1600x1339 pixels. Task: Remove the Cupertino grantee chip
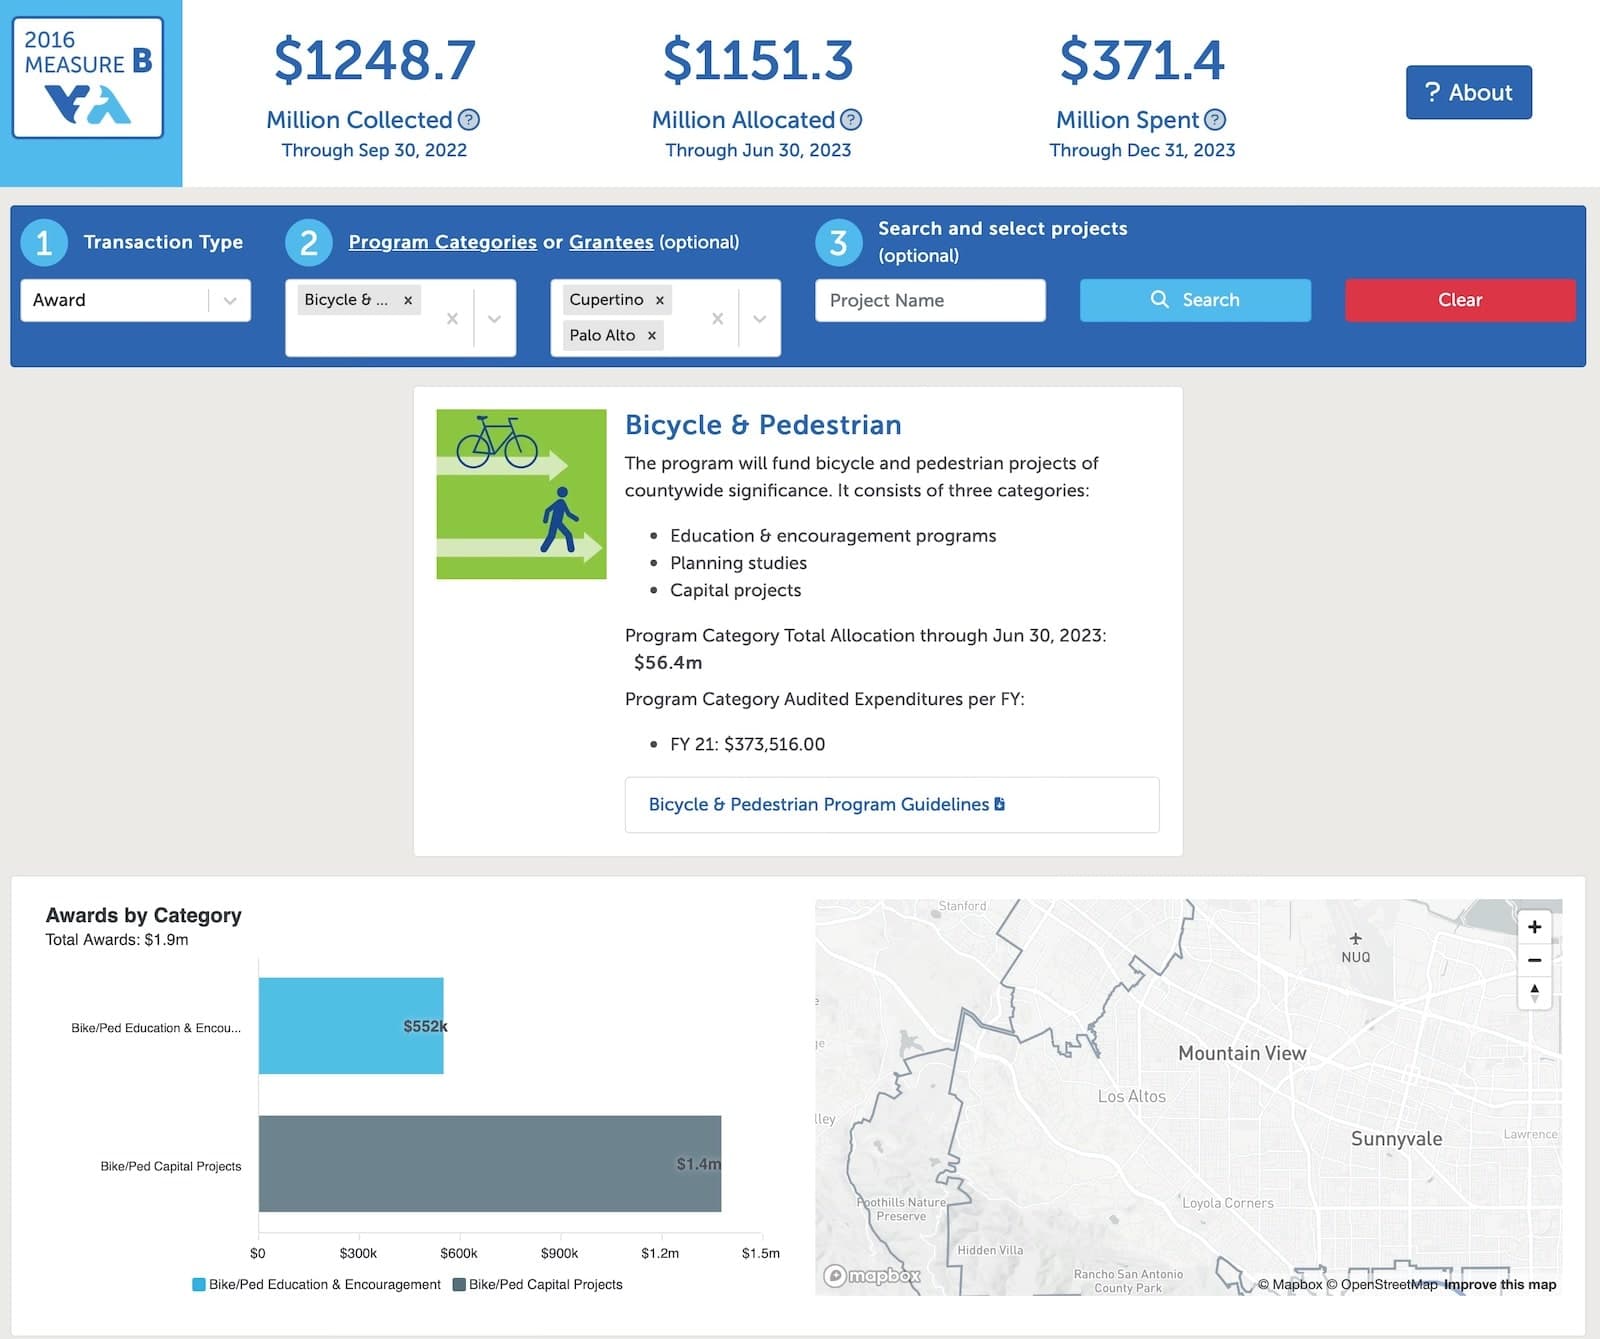660,300
